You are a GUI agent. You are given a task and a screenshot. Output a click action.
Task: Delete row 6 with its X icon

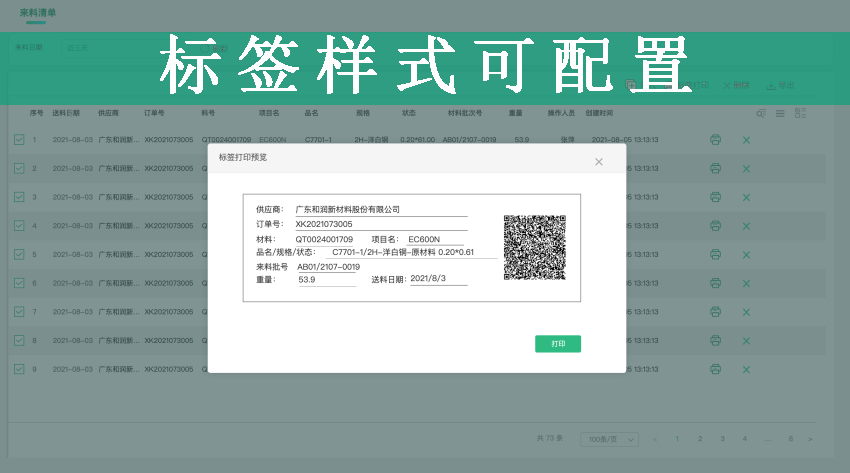[x=746, y=283]
